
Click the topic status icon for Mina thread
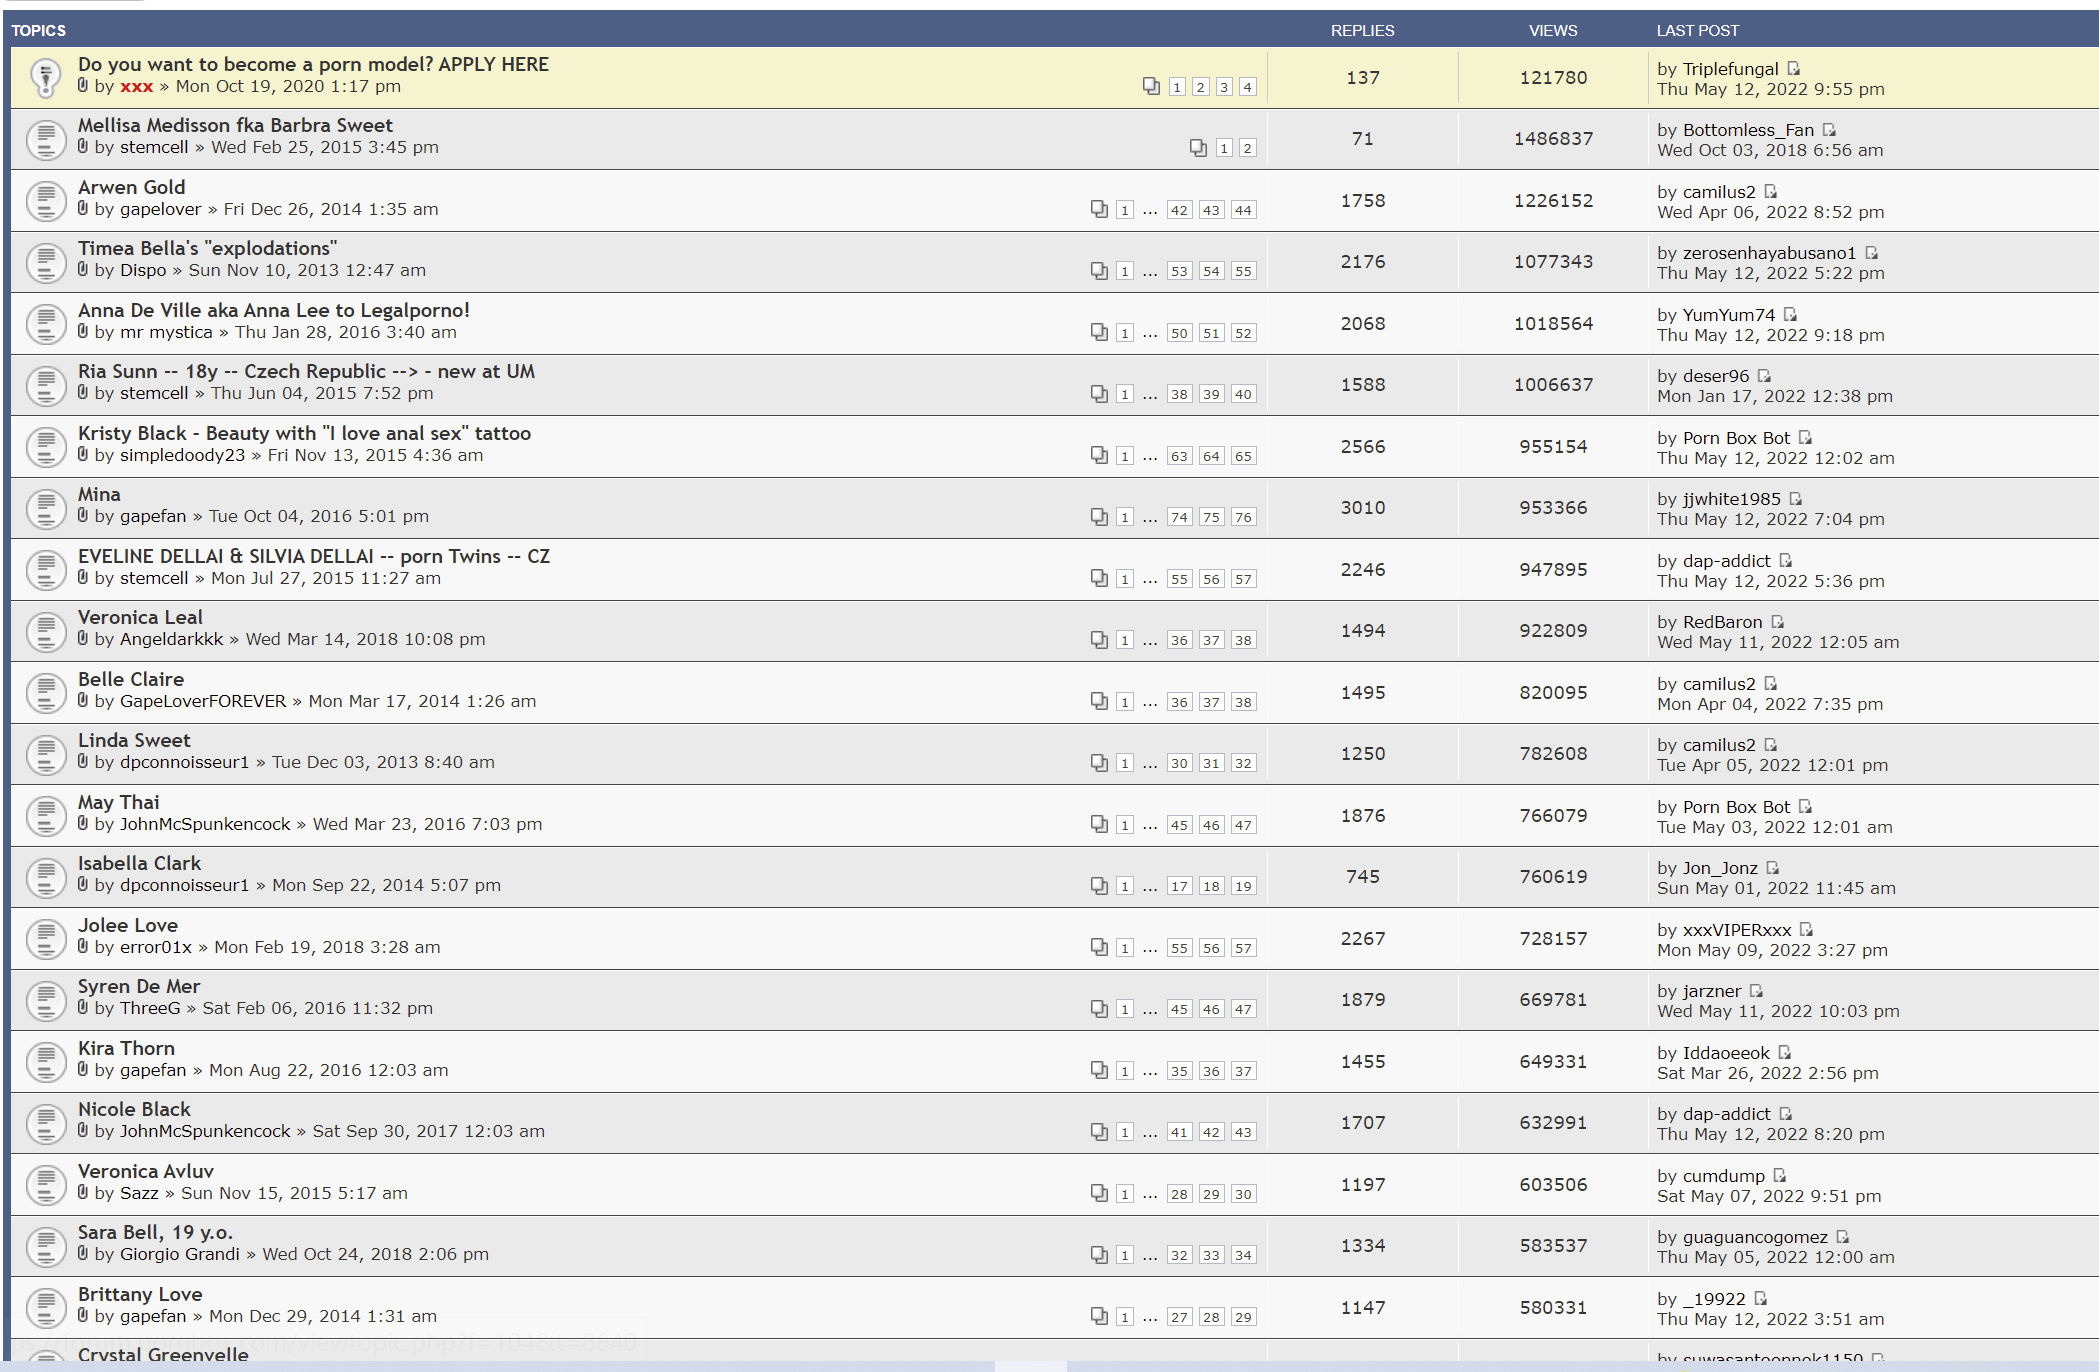pos(45,509)
